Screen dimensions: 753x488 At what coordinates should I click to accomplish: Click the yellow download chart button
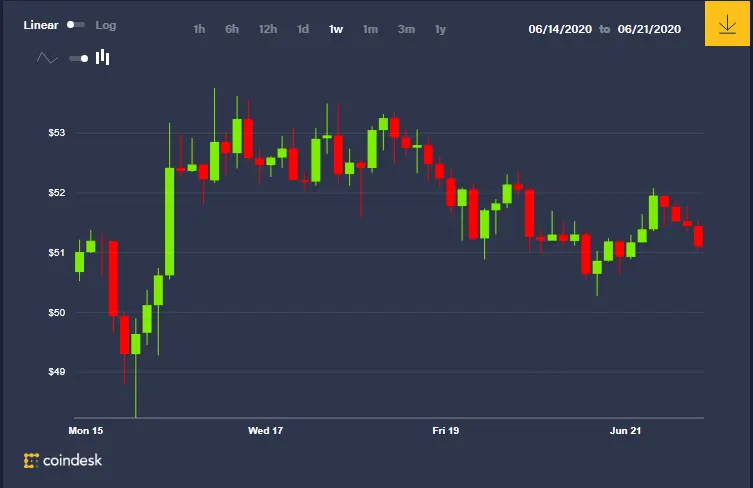727,24
